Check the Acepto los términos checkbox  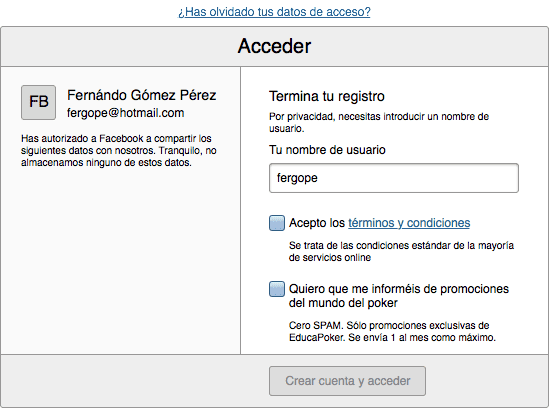click(277, 223)
